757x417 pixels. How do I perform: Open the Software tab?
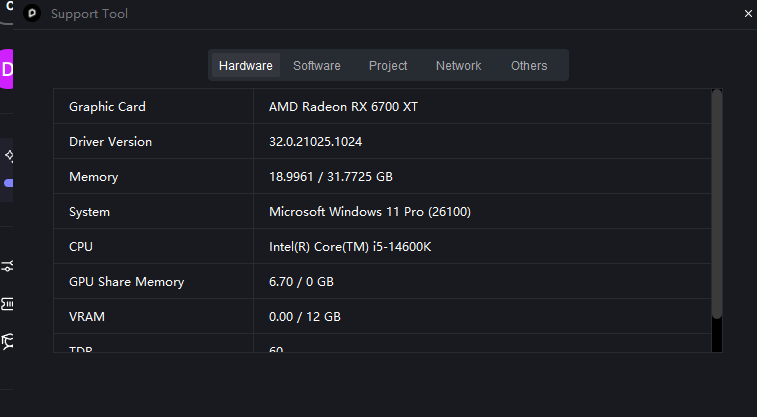tap(317, 66)
